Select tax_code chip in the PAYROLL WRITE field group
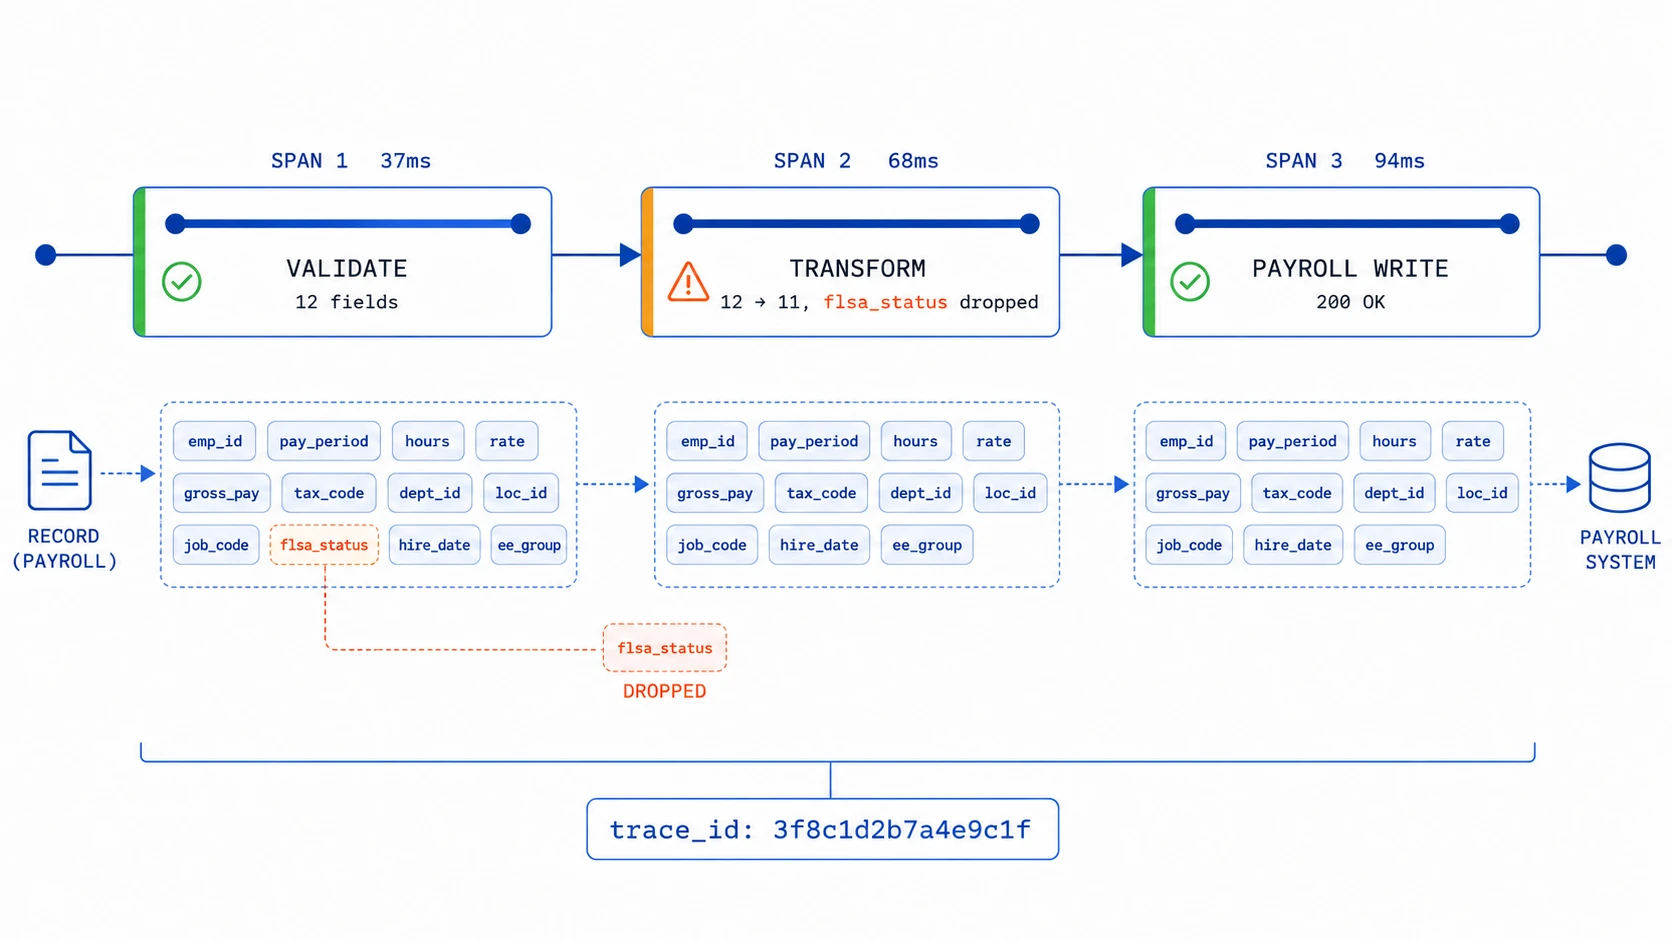This screenshot has height=941, width=1672. pyautogui.click(x=1297, y=493)
